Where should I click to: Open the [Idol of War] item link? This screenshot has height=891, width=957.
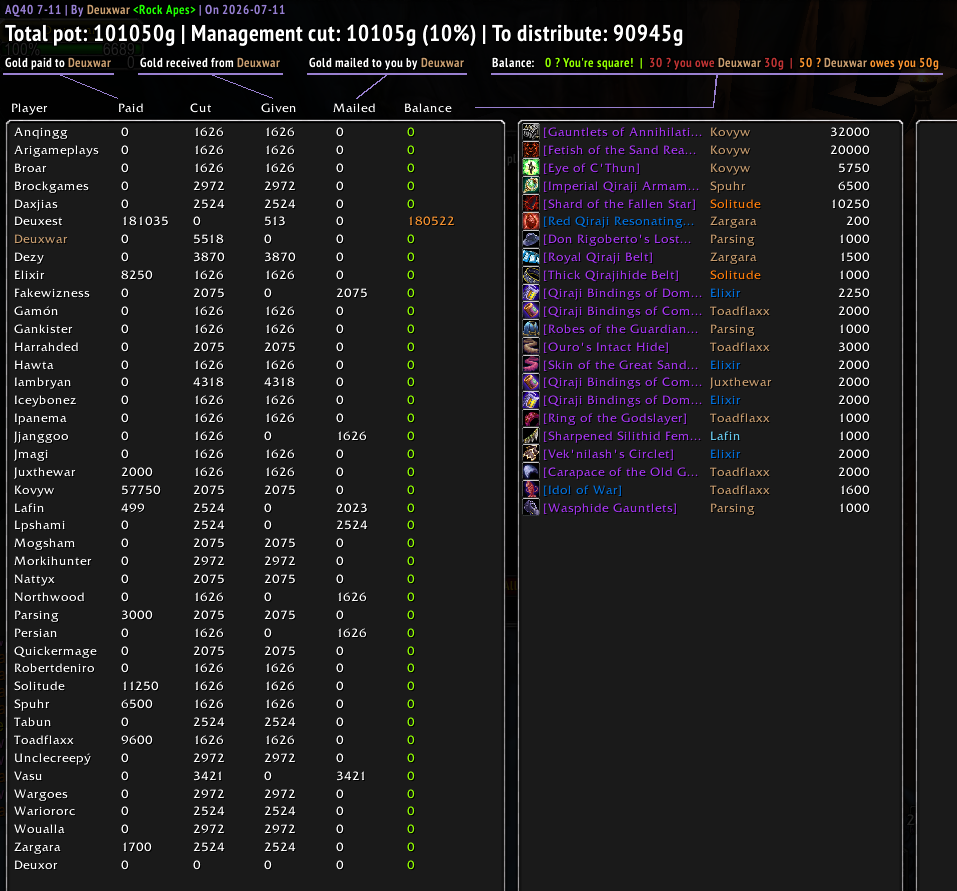[582, 490]
